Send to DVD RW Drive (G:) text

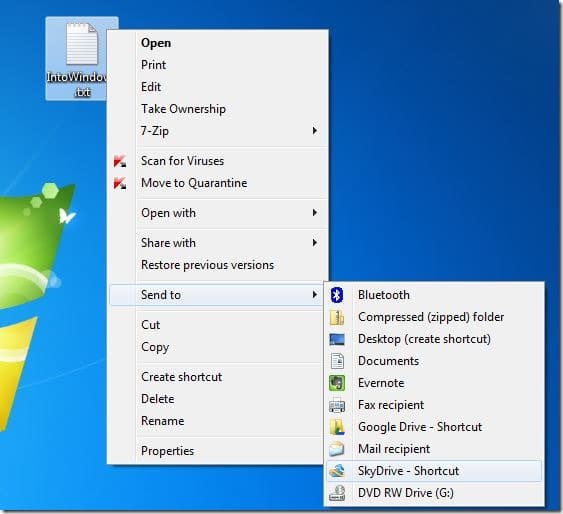point(406,493)
